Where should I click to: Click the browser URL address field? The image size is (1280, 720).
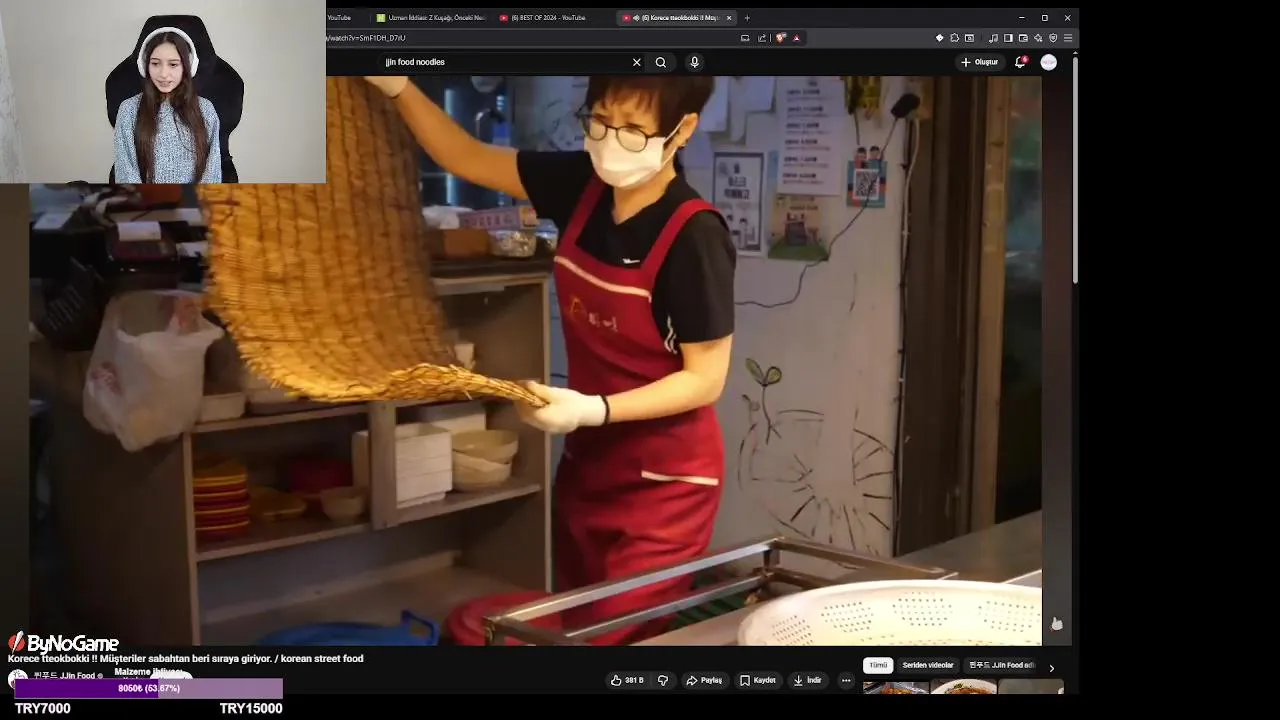click(530, 38)
